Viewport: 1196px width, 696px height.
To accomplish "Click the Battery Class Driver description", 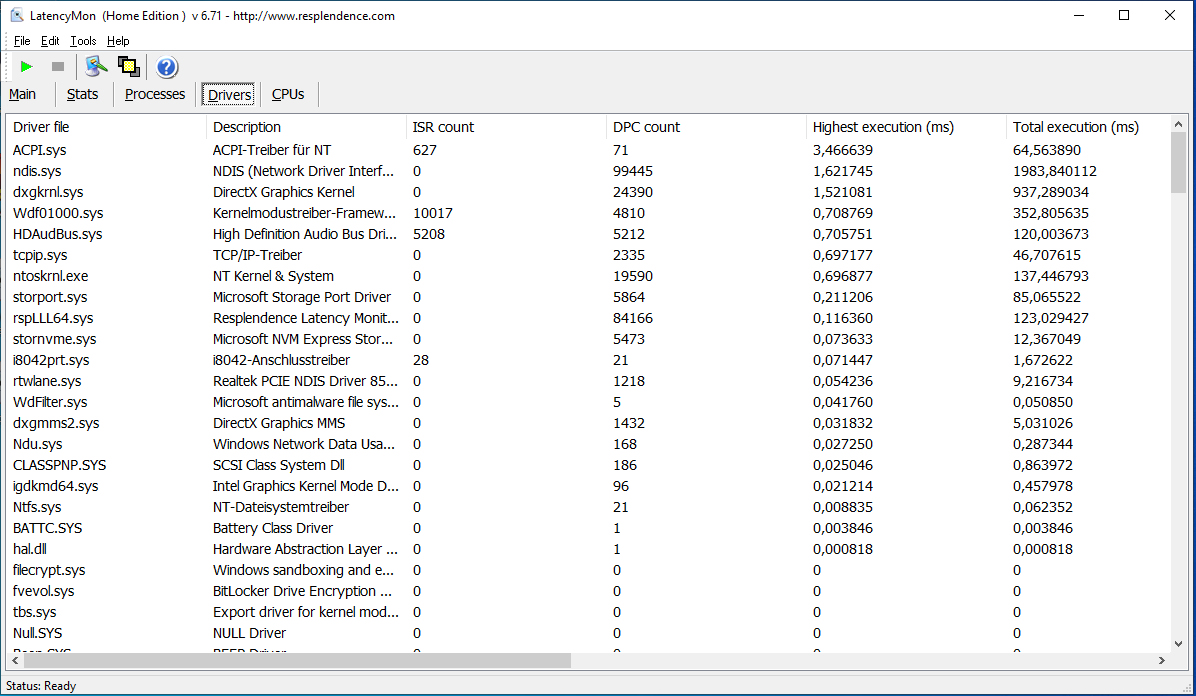I will [x=273, y=528].
